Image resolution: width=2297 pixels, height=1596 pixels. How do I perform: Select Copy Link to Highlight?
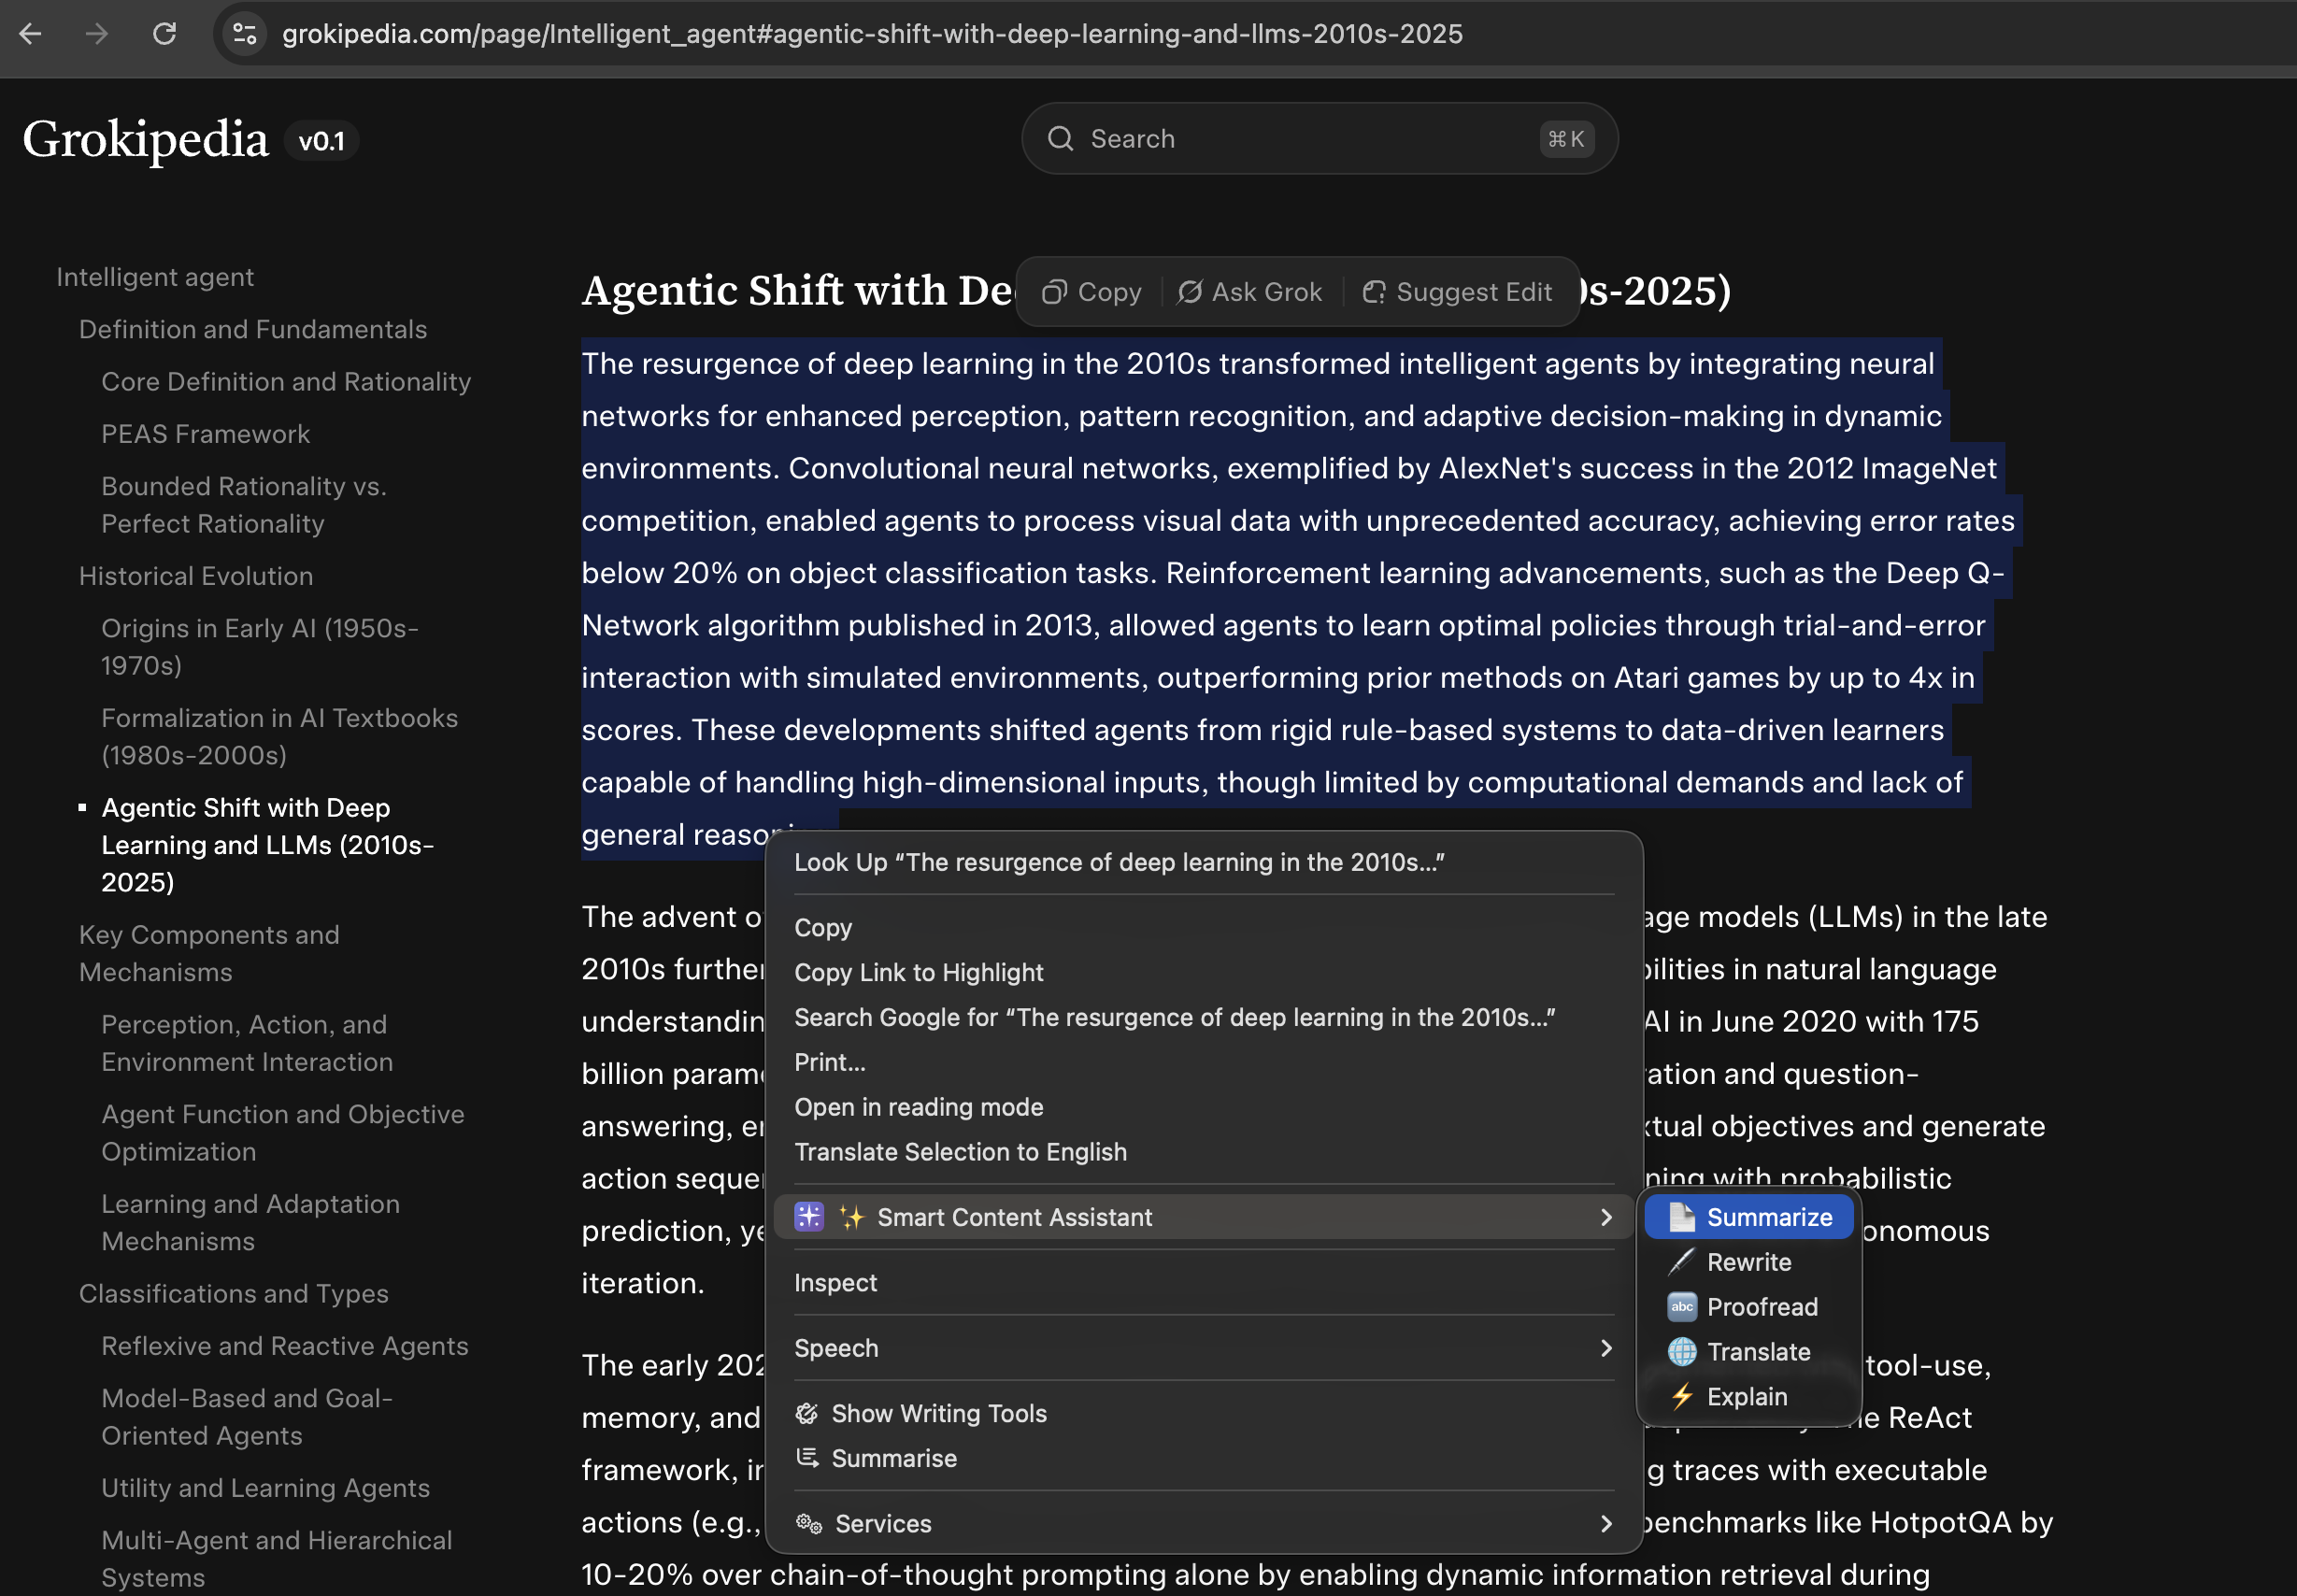[x=918, y=972]
